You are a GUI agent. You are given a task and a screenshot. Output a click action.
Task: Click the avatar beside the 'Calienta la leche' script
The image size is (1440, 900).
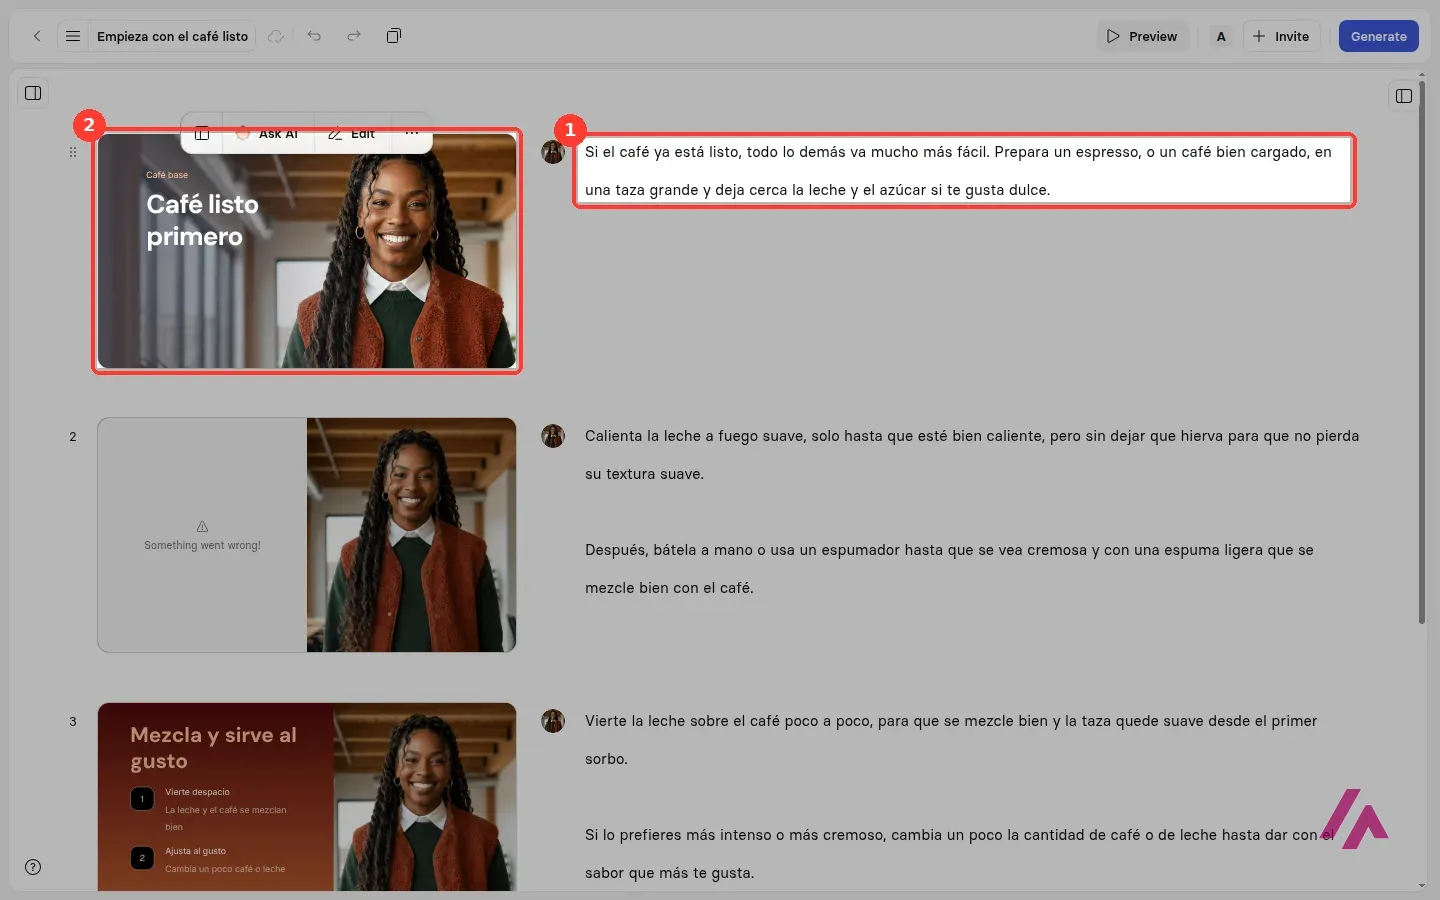click(553, 436)
